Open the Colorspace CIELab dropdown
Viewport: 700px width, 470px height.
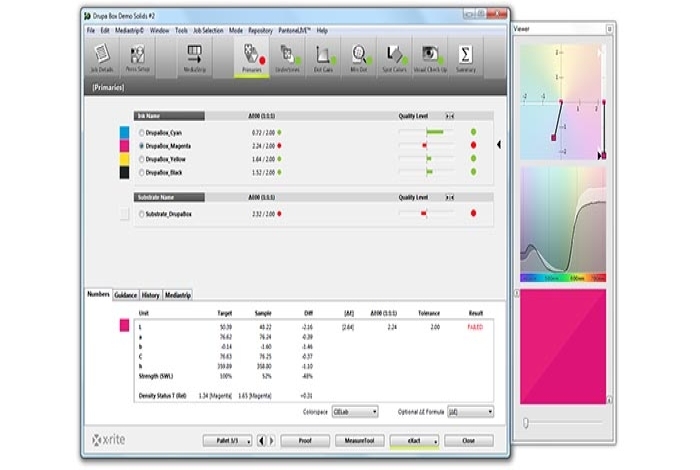(355, 412)
